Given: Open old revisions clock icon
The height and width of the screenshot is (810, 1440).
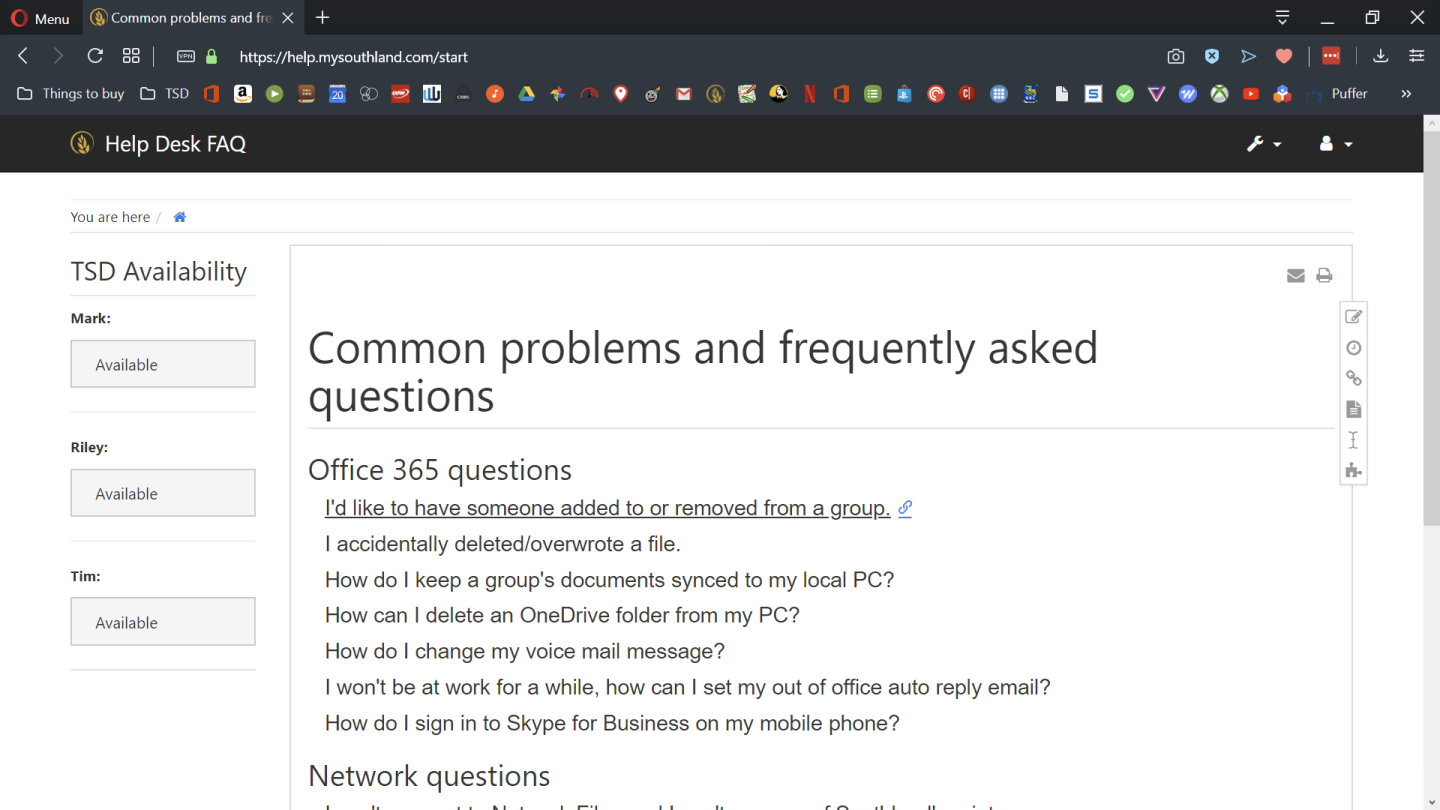Looking at the screenshot, I should (1353, 348).
